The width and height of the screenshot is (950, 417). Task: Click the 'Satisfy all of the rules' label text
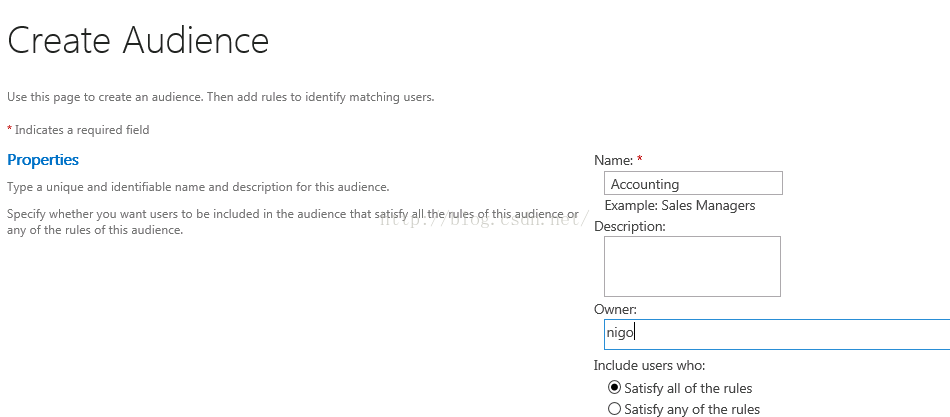pos(688,388)
